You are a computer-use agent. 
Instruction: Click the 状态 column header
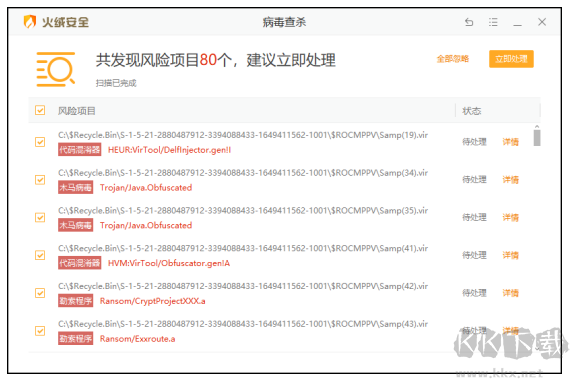click(471, 111)
